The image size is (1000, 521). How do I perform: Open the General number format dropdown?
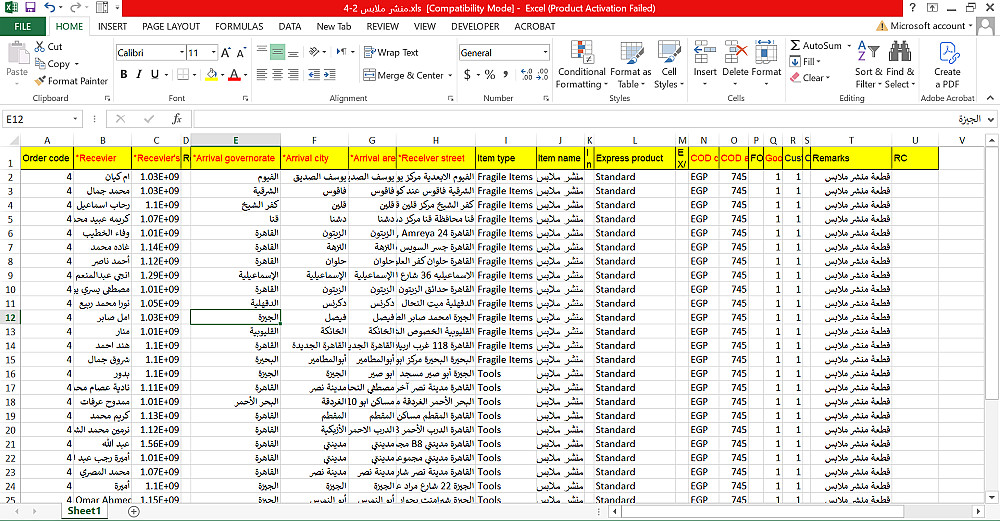[545, 53]
